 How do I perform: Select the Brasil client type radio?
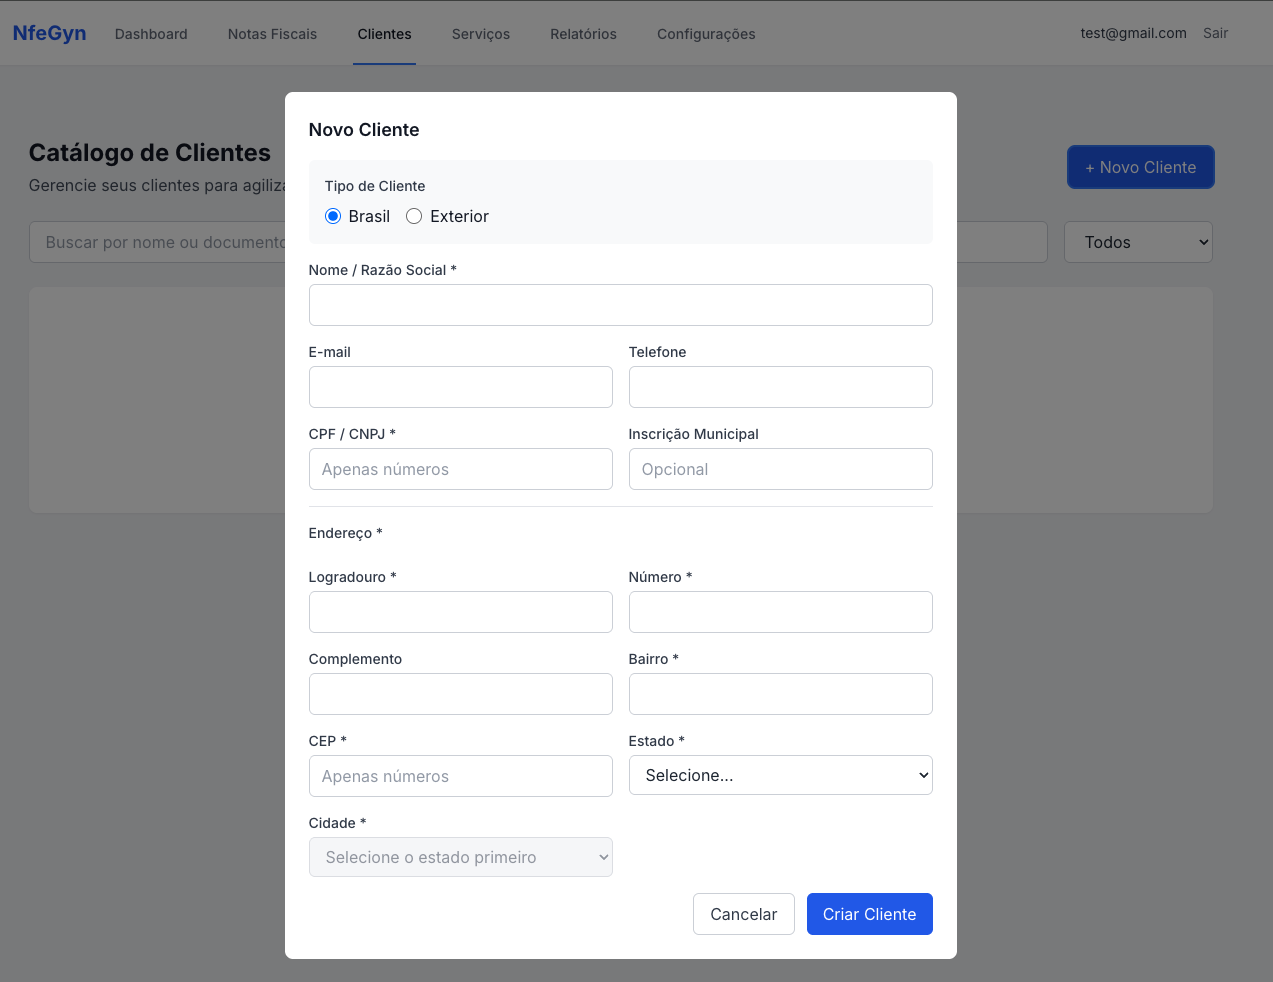333,216
